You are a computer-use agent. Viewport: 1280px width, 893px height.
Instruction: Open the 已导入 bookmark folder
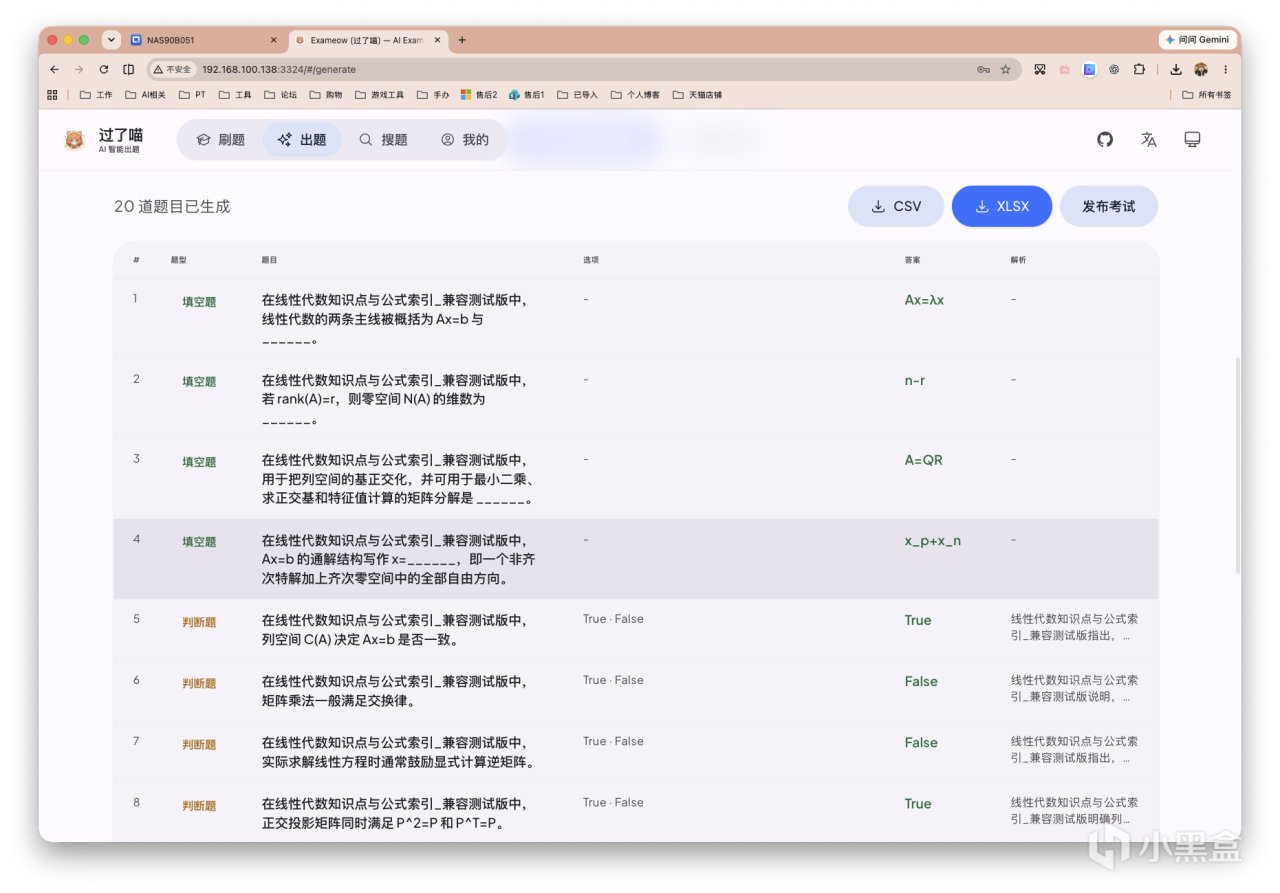coord(577,95)
